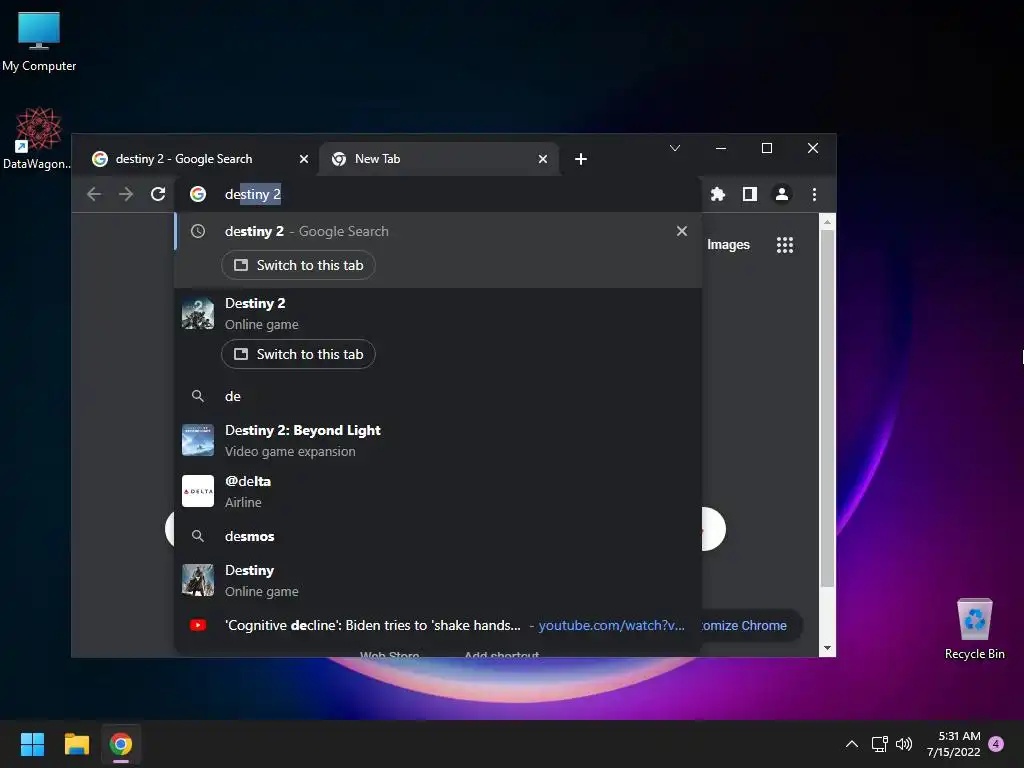Switch to the 'destiny 2 - Google Search' tab
1024x768 pixels.
click(194, 159)
